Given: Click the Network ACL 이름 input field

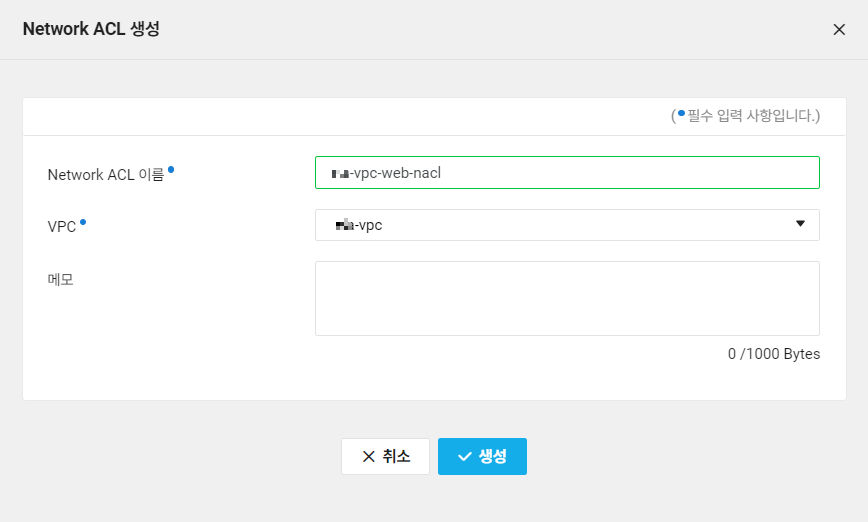Looking at the screenshot, I should click(x=567, y=173).
